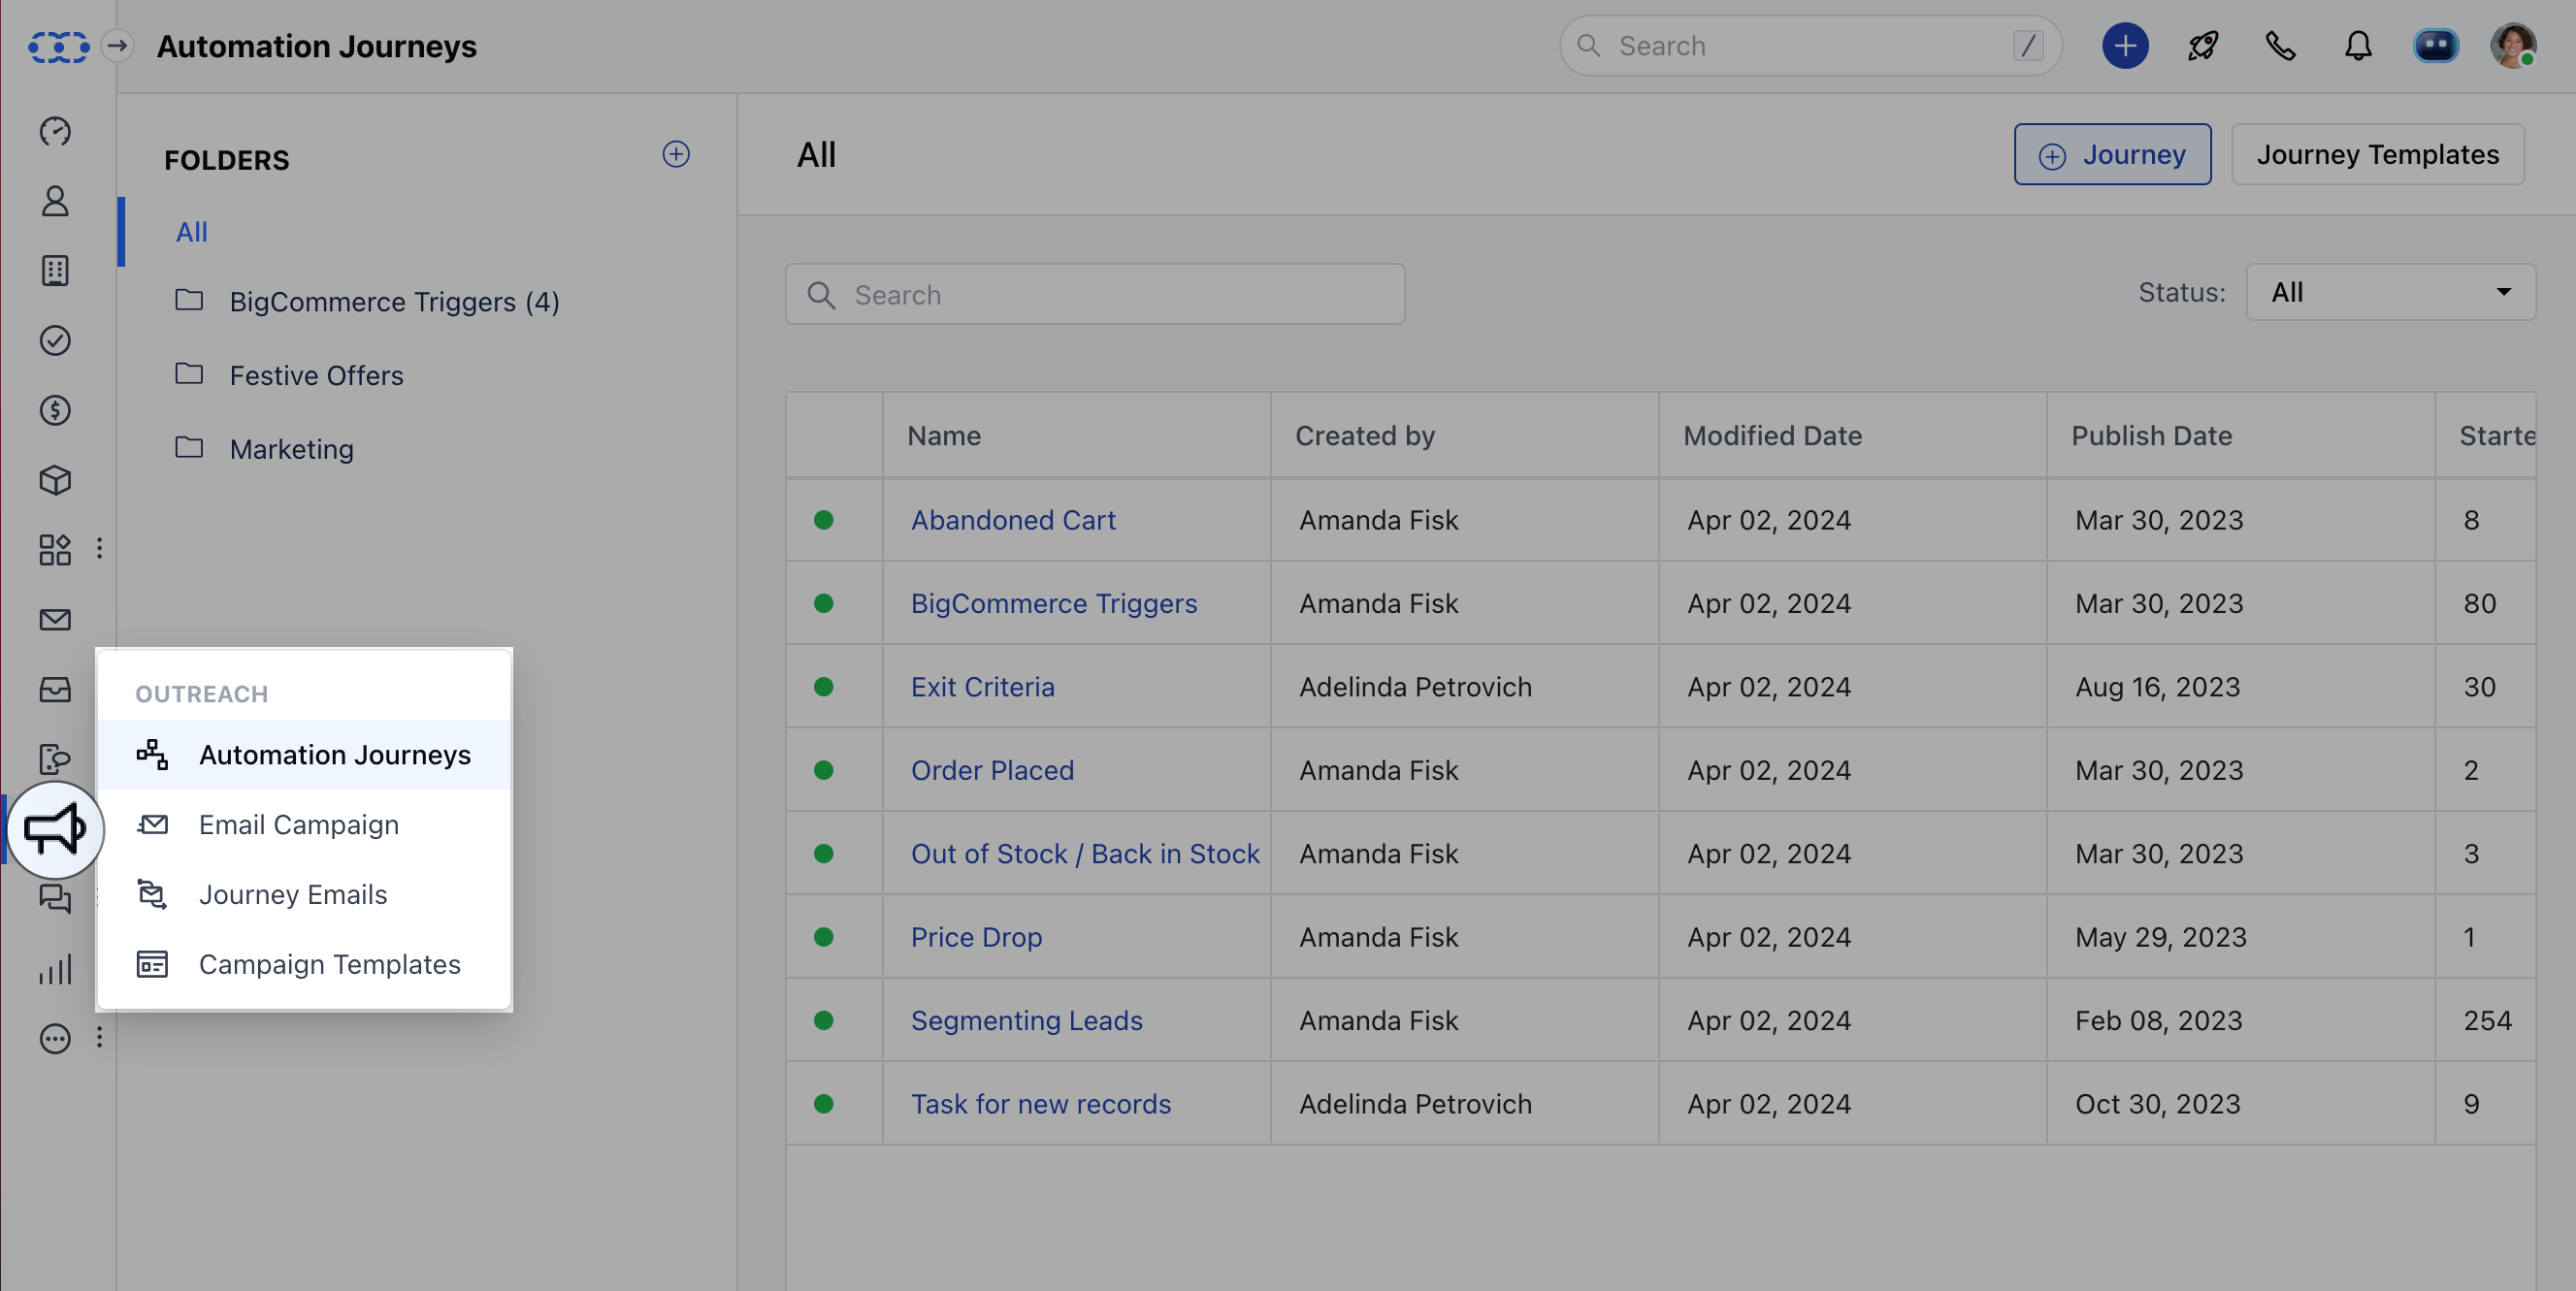Select Automation Journeys in Outreach menu

click(x=304, y=755)
